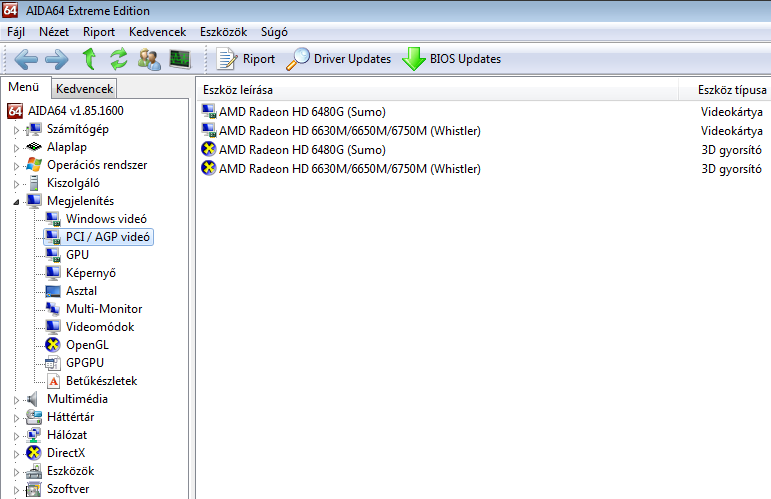Open the Kedvencek menu in menu bar
This screenshot has height=499, width=771.
(x=157, y=32)
